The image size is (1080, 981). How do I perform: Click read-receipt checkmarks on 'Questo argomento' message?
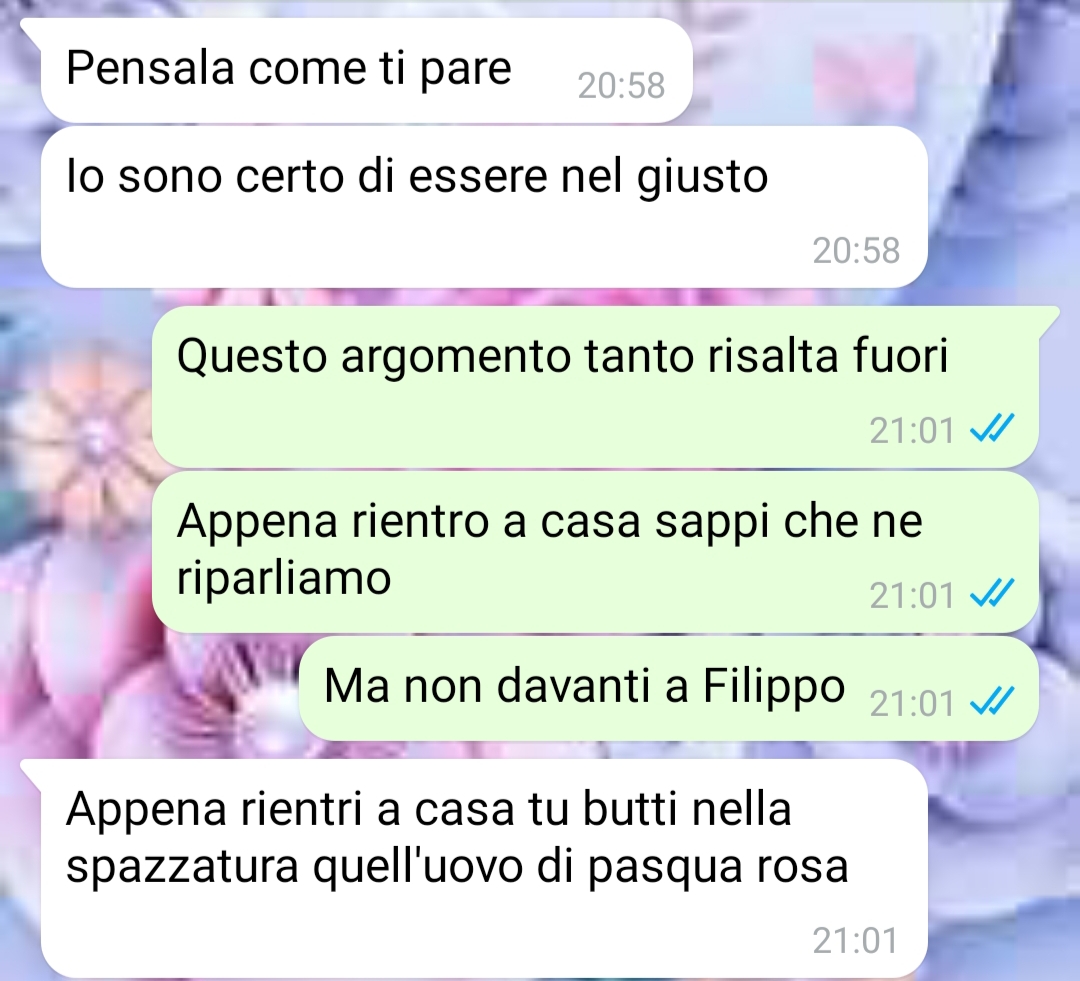click(991, 429)
